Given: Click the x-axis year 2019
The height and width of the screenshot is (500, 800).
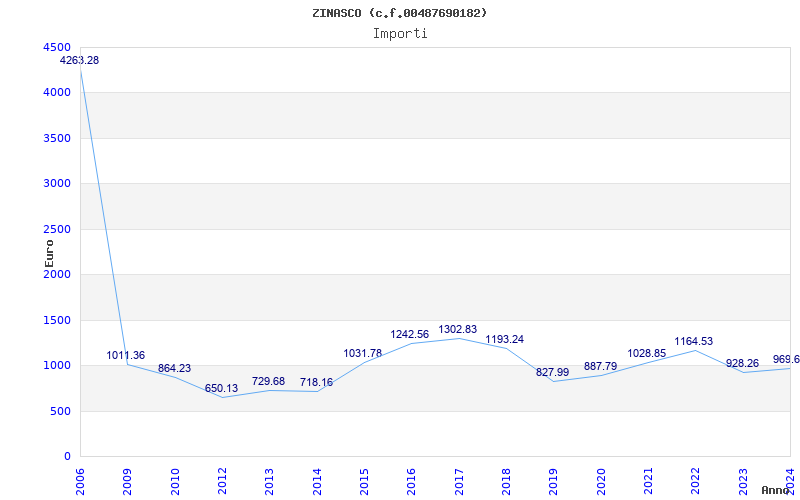Looking at the screenshot, I should (554, 481).
